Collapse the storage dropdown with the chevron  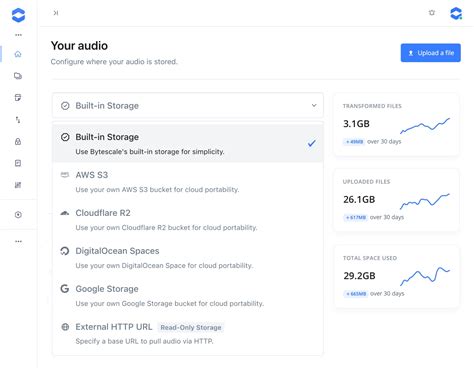tap(314, 105)
